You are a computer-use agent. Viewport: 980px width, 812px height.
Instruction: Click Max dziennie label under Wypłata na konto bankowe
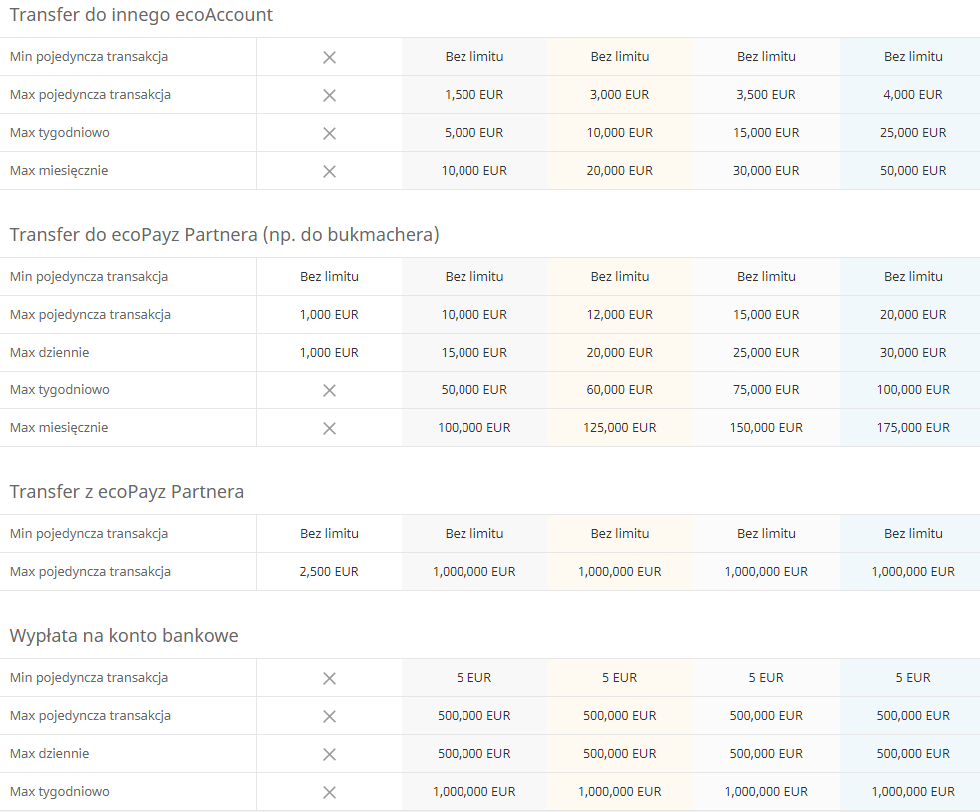click(x=49, y=754)
